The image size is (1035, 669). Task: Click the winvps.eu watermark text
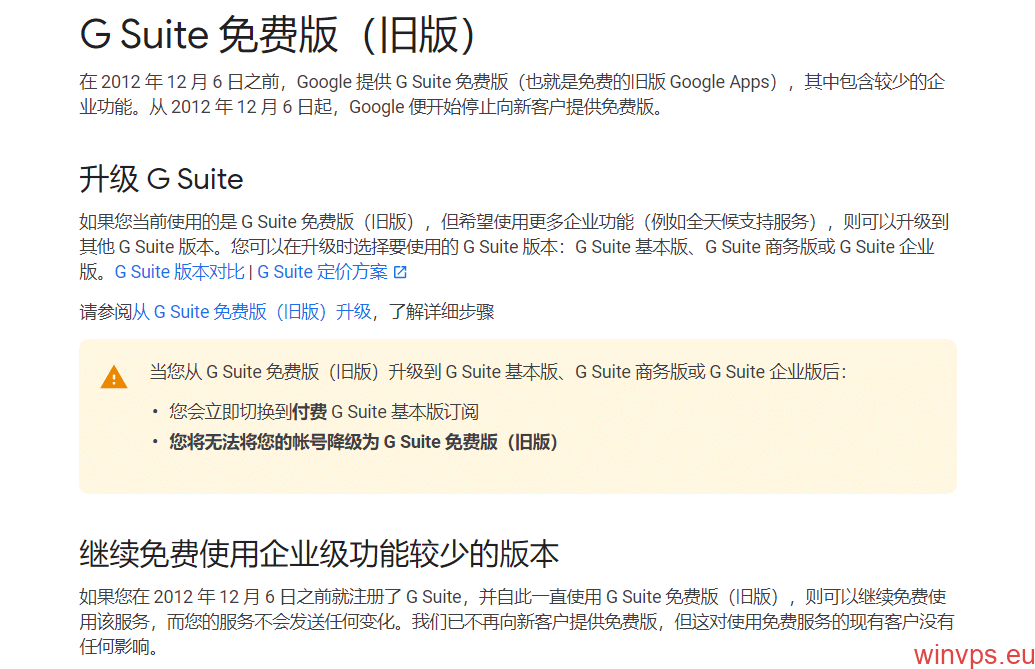(972, 652)
